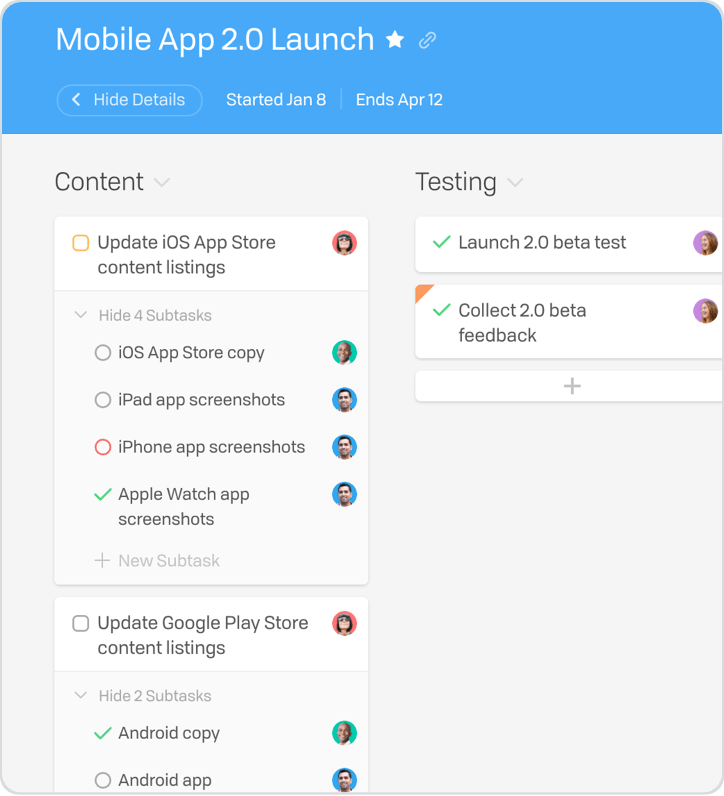
Task: Collapse the Hide 2 Subtasks section
Action: point(143,695)
